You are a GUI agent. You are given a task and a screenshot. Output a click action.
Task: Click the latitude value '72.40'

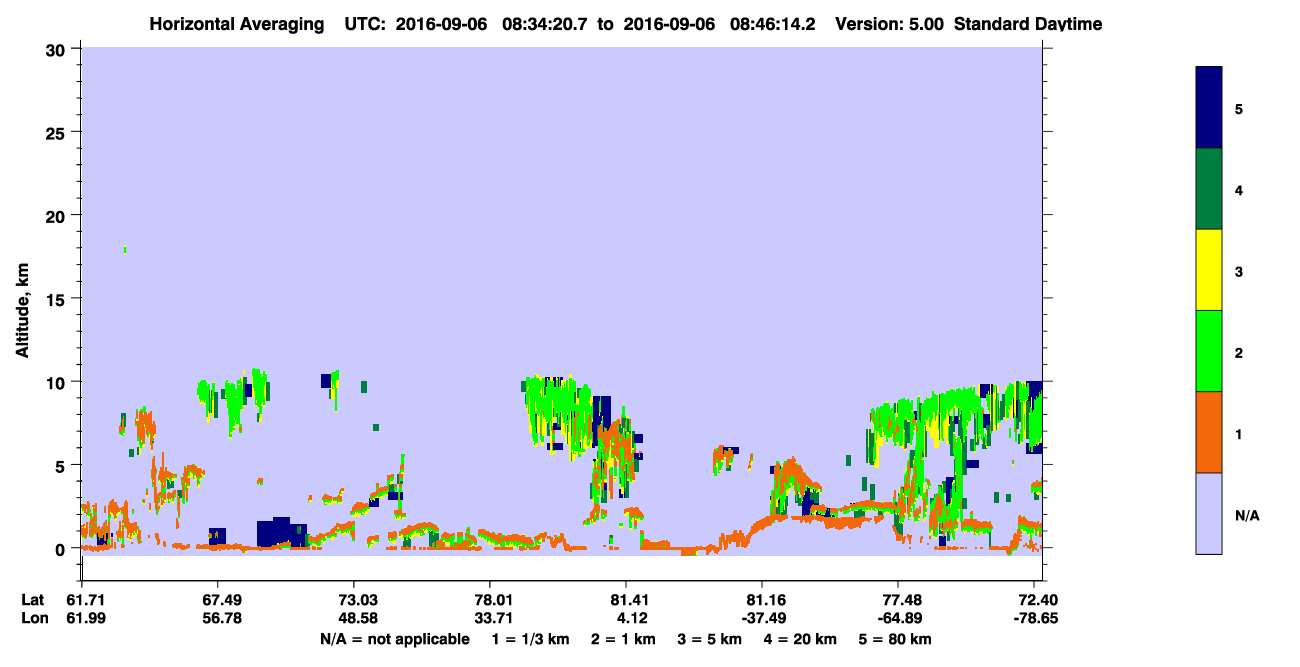tap(1037, 600)
